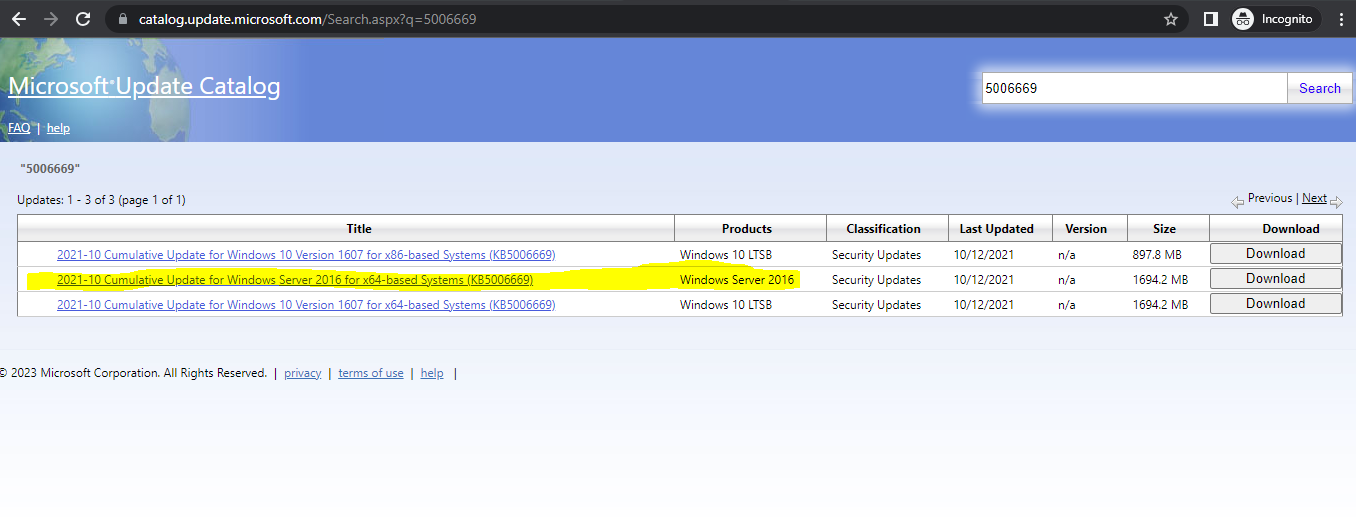
Task: Open the side panel icon
Action: coord(1210,19)
